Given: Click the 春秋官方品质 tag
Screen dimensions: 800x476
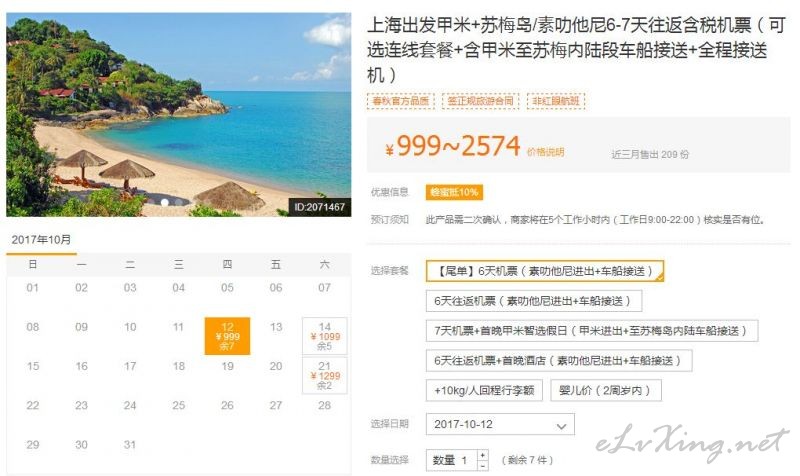Looking at the screenshot, I should pos(401,101).
